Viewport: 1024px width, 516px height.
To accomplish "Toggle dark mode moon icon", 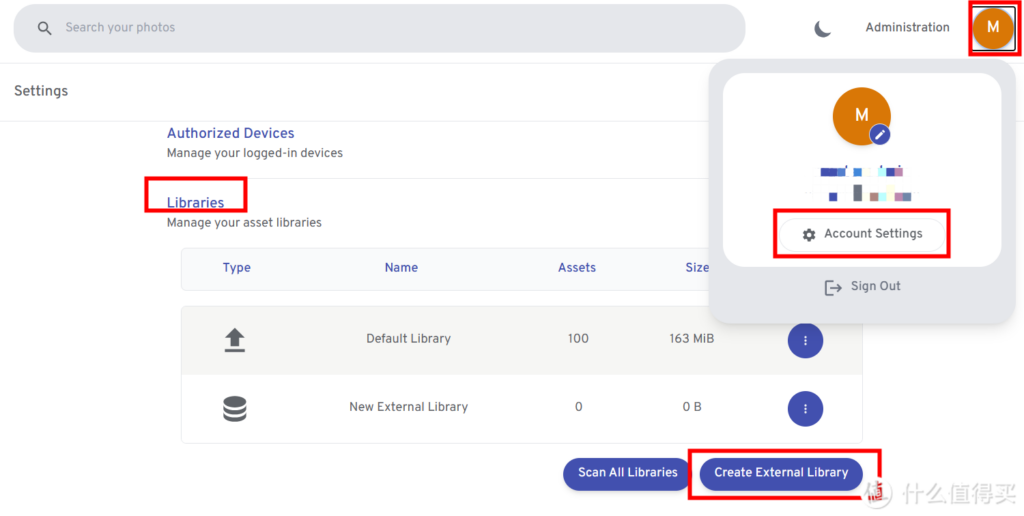I will (822, 28).
